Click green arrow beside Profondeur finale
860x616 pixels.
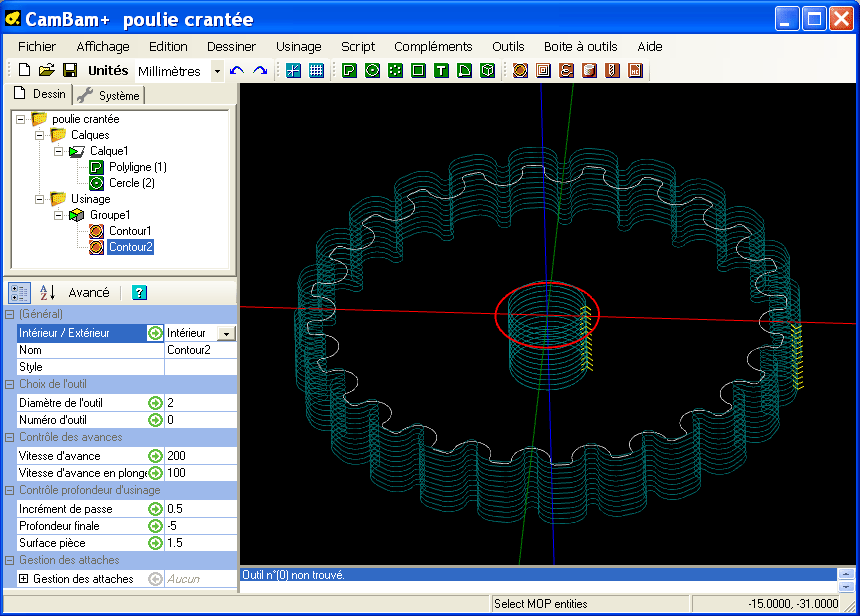point(155,526)
